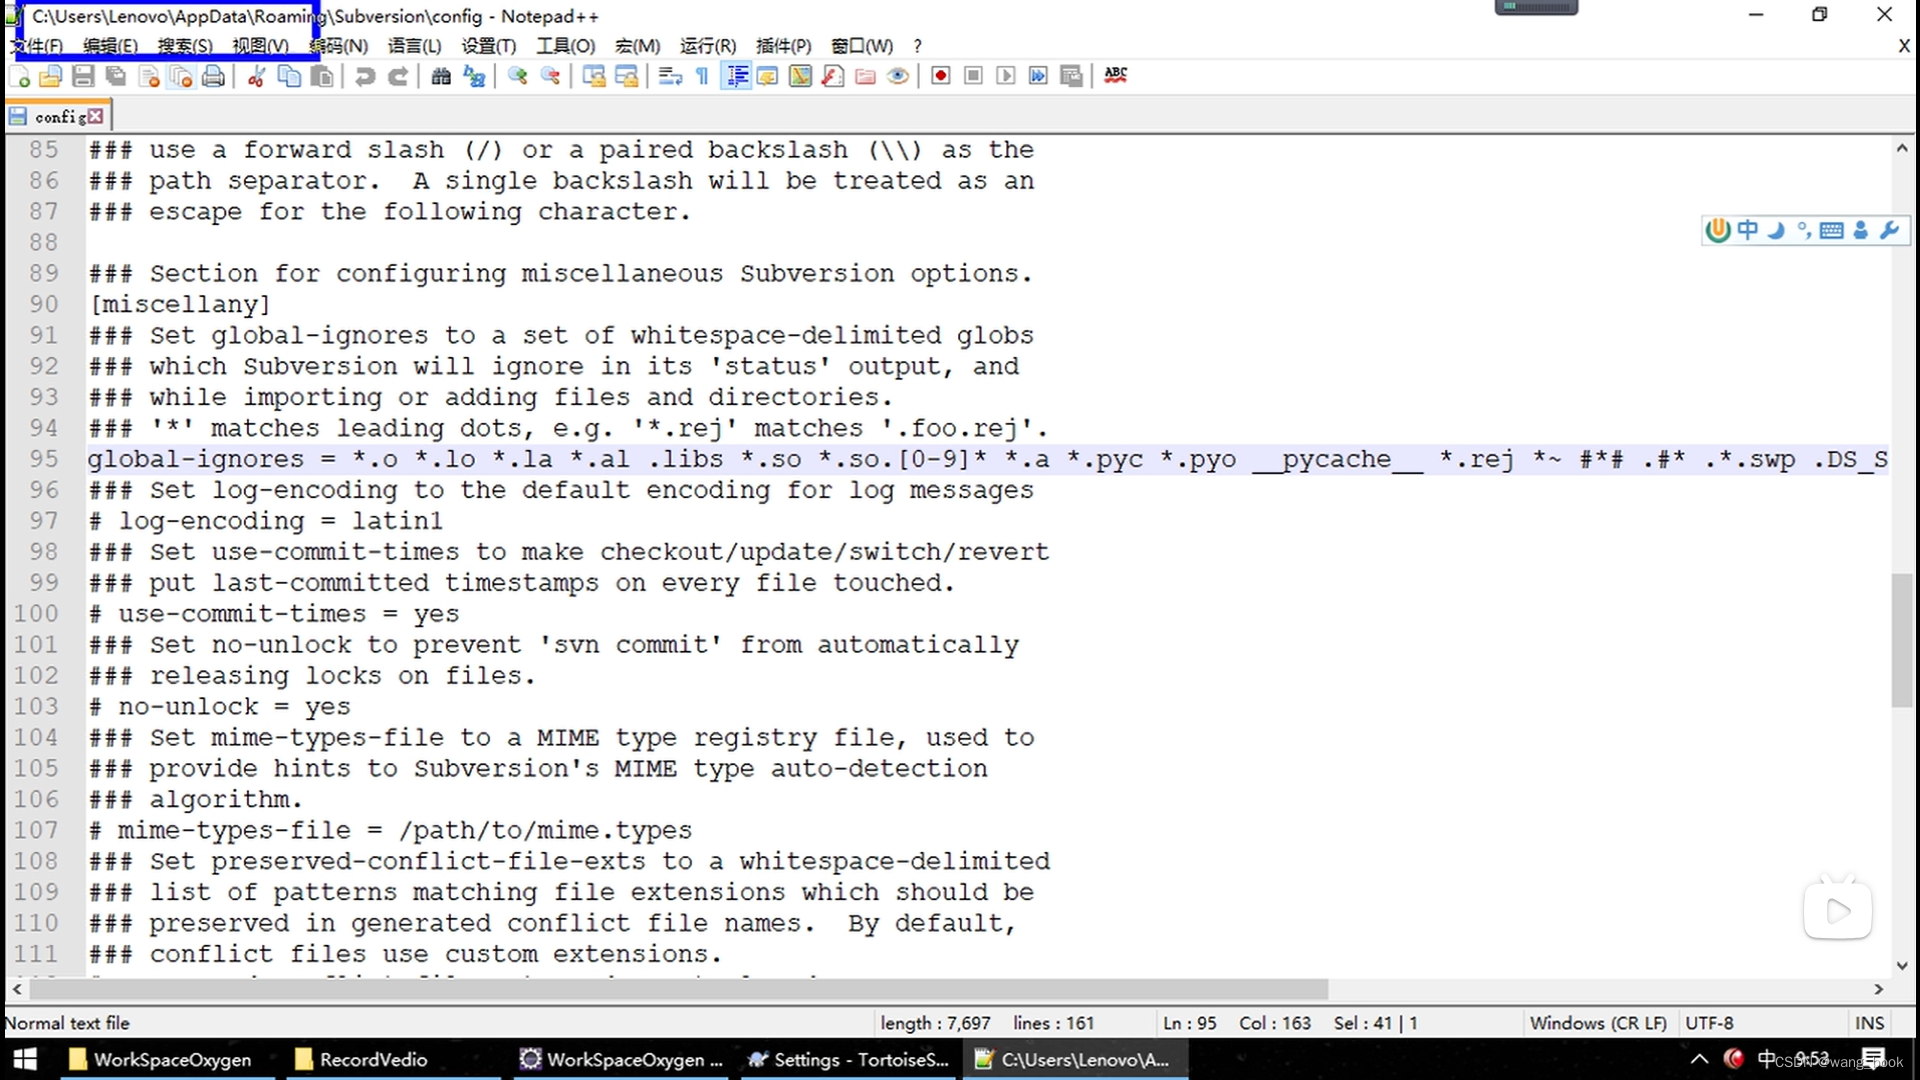The height and width of the screenshot is (1080, 1920).
Task: Click the scroll right arrow of horizontal scrollbar
Action: (1878, 989)
